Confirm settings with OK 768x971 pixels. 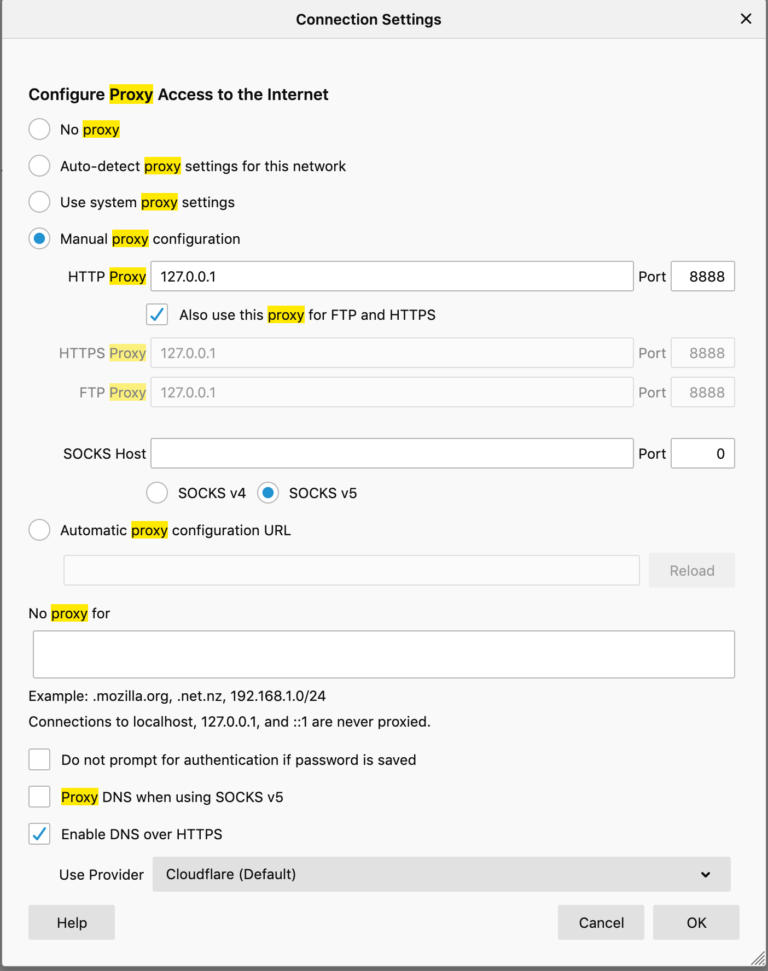696,922
